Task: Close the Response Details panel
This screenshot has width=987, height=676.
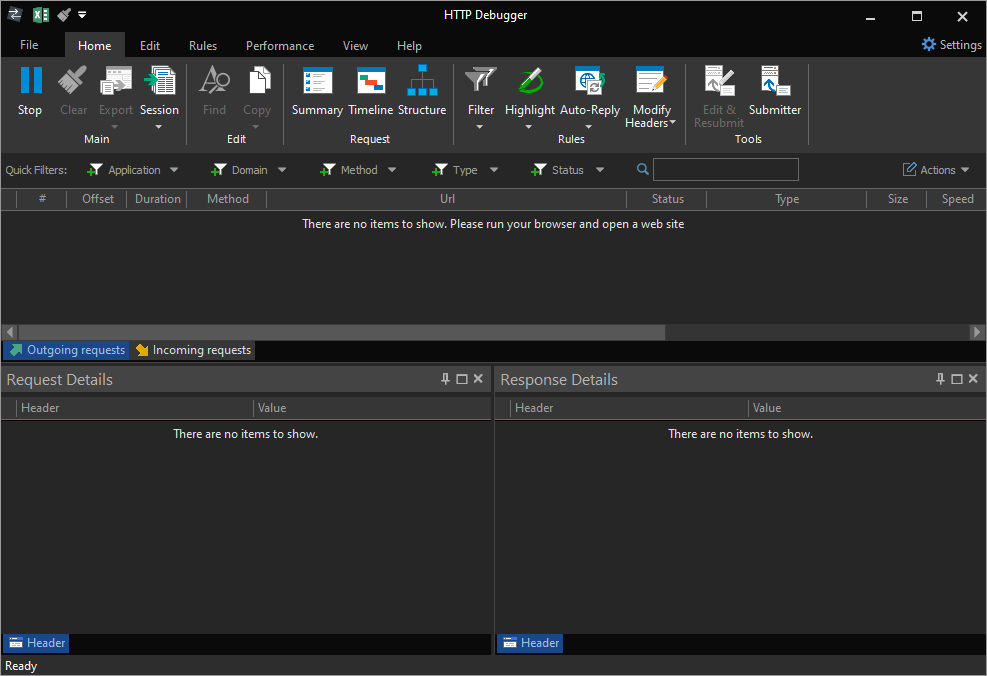Action: [973, 379]
